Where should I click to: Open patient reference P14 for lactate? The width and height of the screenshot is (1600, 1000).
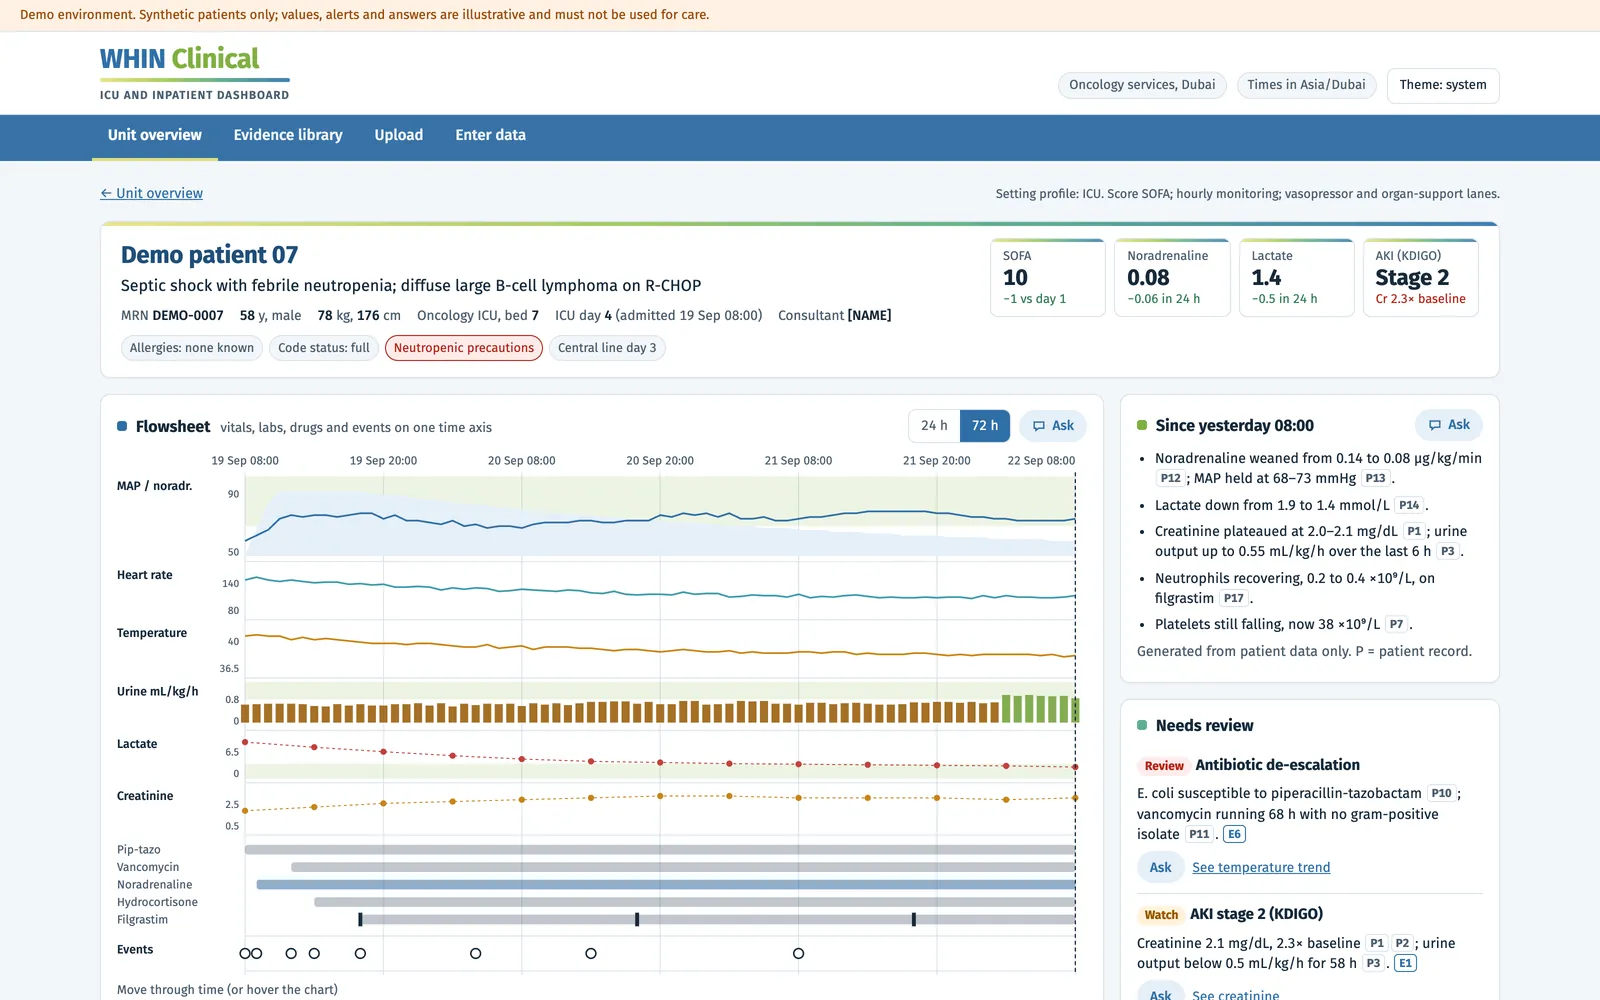pos(1409,506)
